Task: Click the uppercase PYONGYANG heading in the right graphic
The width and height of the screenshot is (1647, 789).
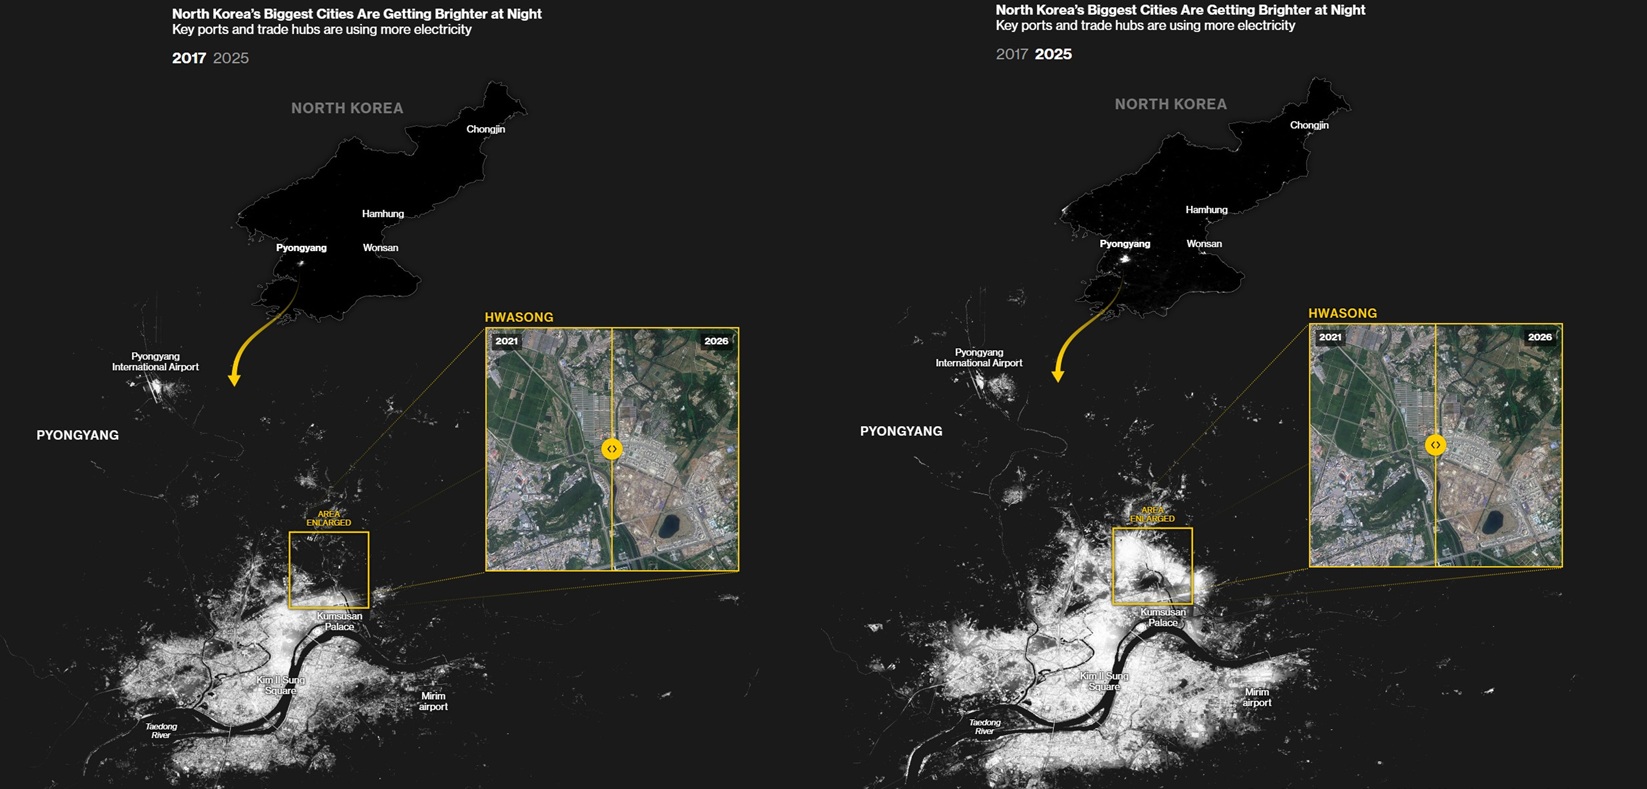Action: pos(901,431)
